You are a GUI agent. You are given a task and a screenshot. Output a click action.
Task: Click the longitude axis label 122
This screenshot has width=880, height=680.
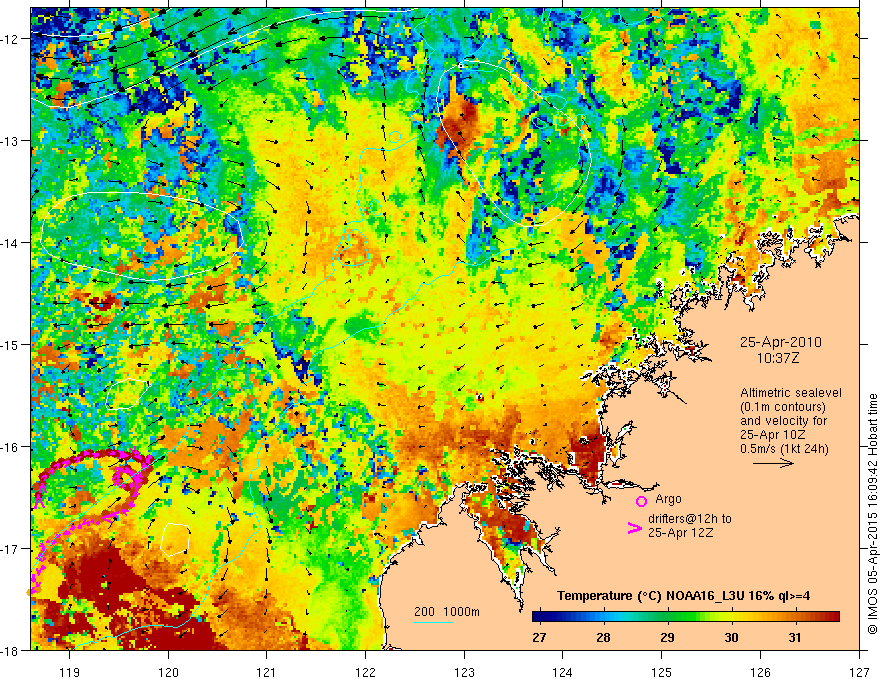pos(365,672)
